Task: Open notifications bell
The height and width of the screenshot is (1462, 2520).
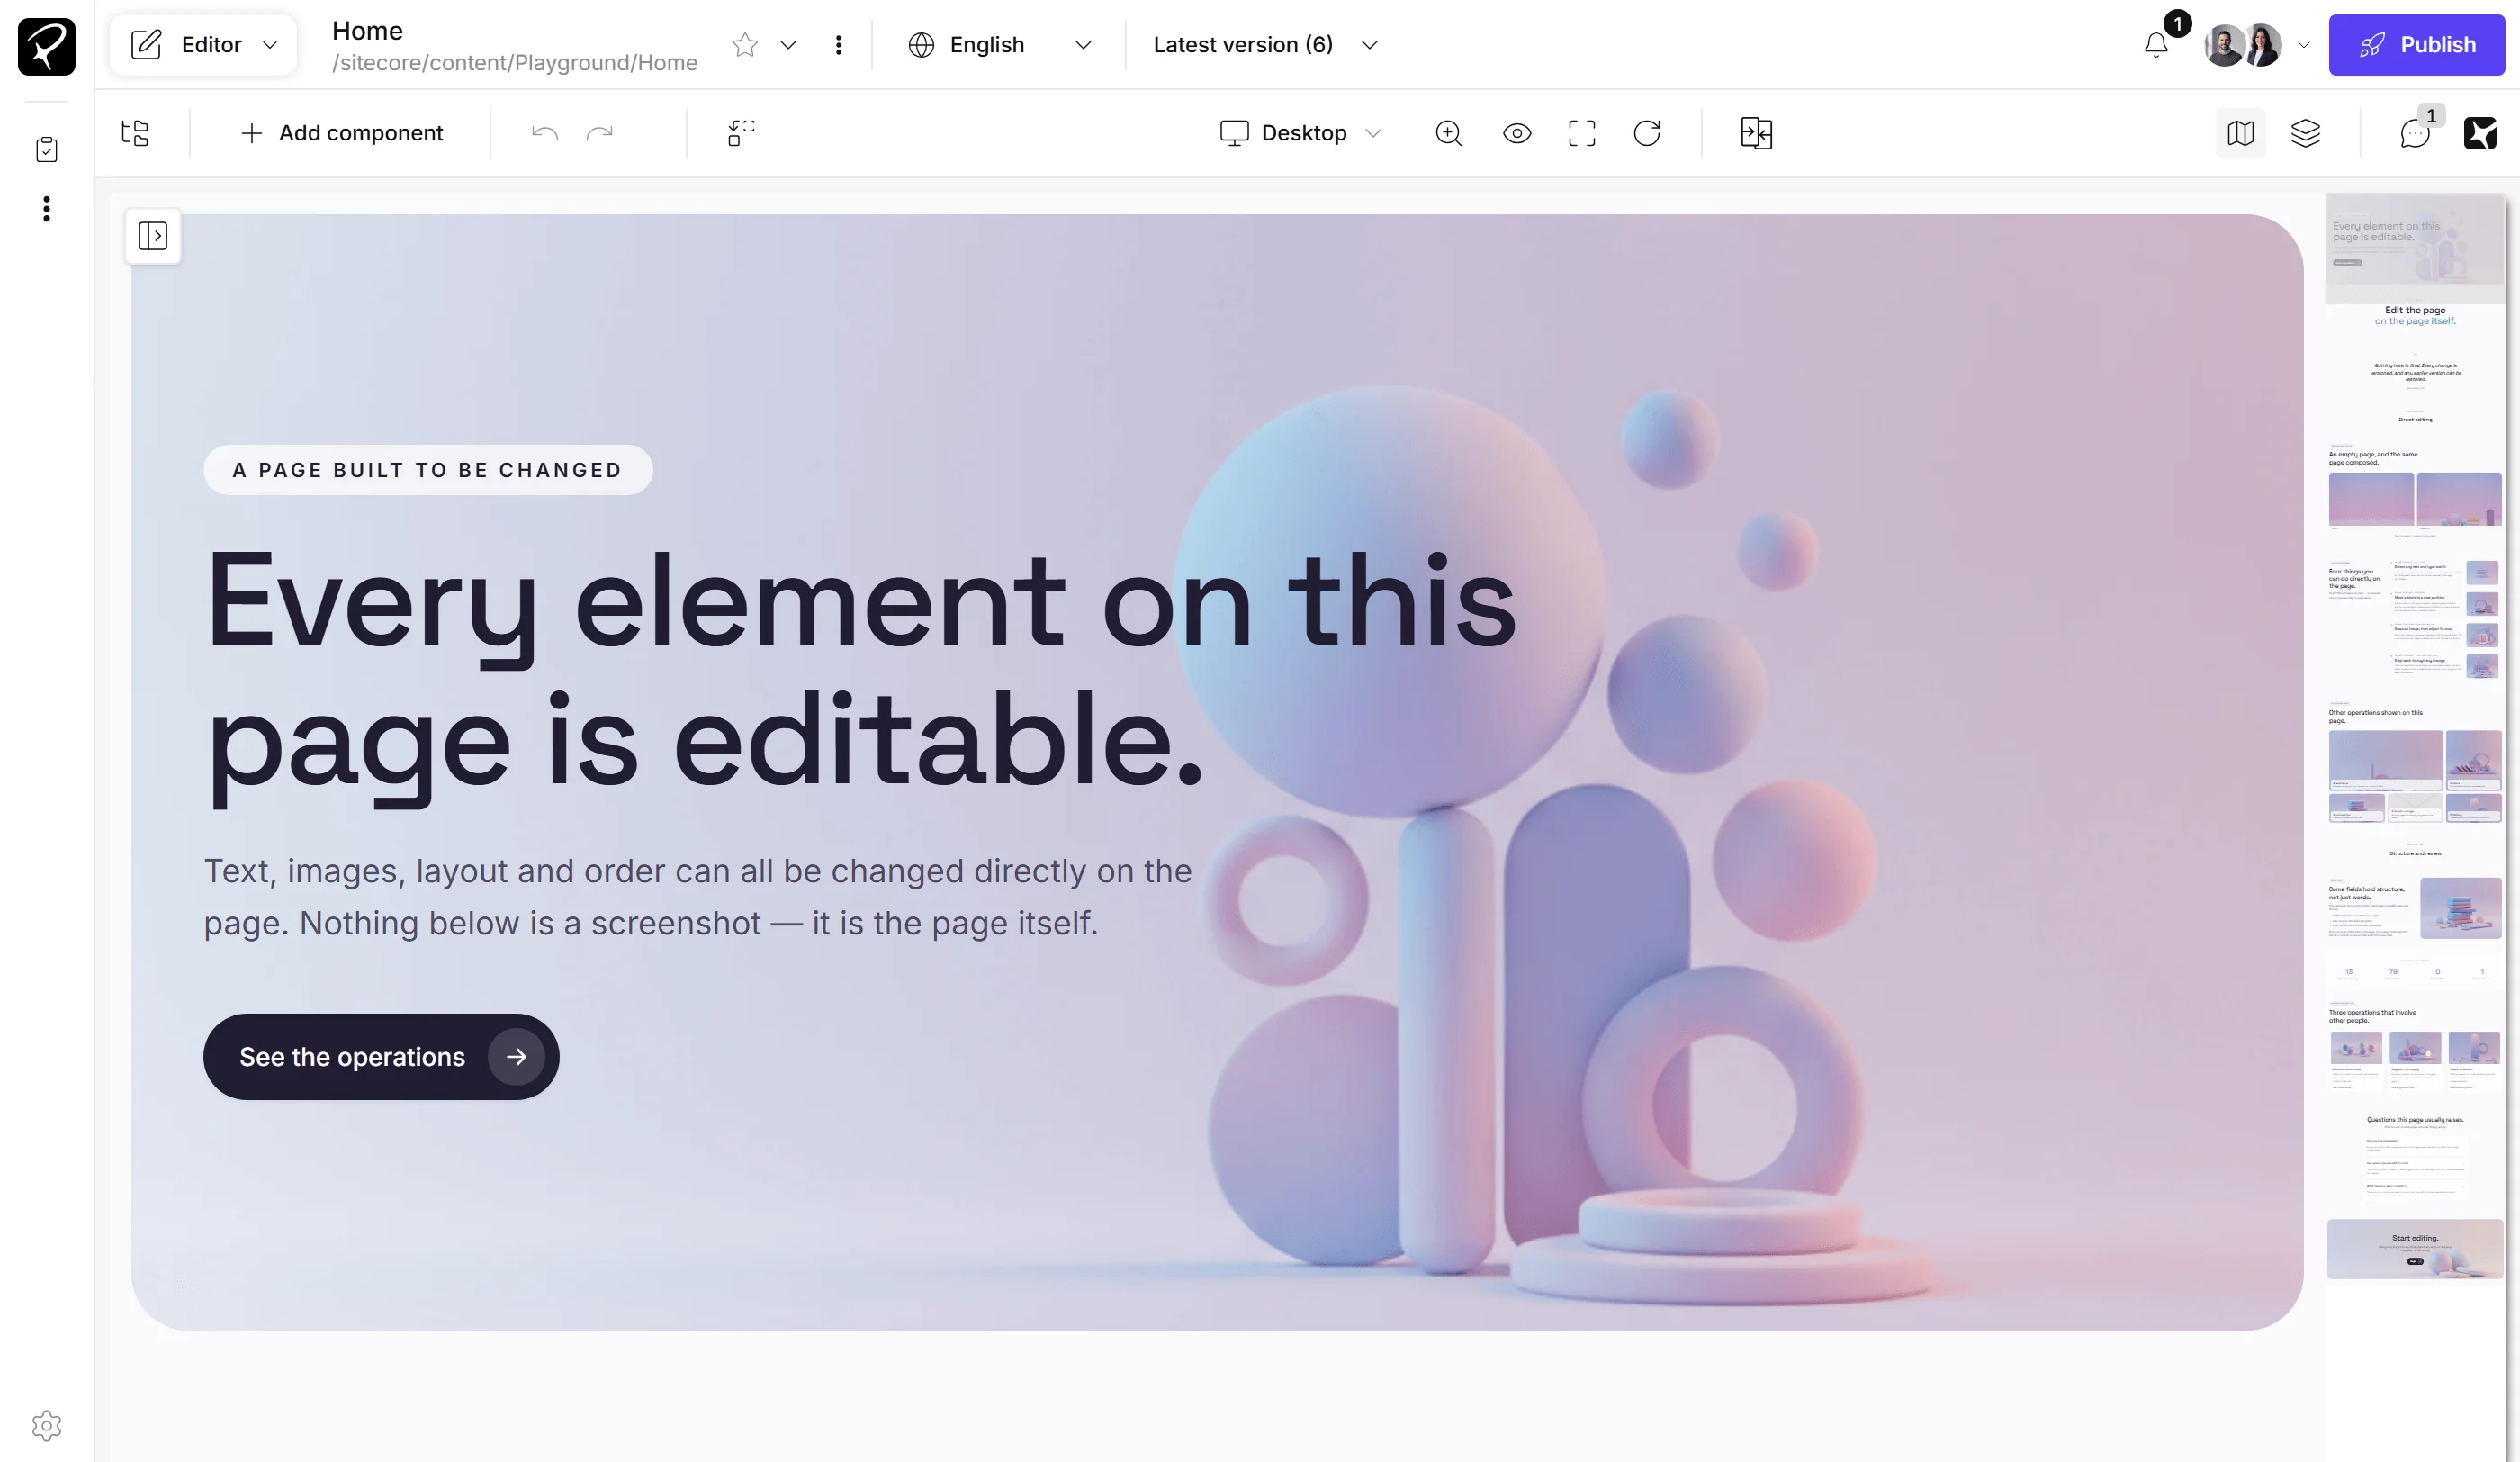Action: point(2156,45)
